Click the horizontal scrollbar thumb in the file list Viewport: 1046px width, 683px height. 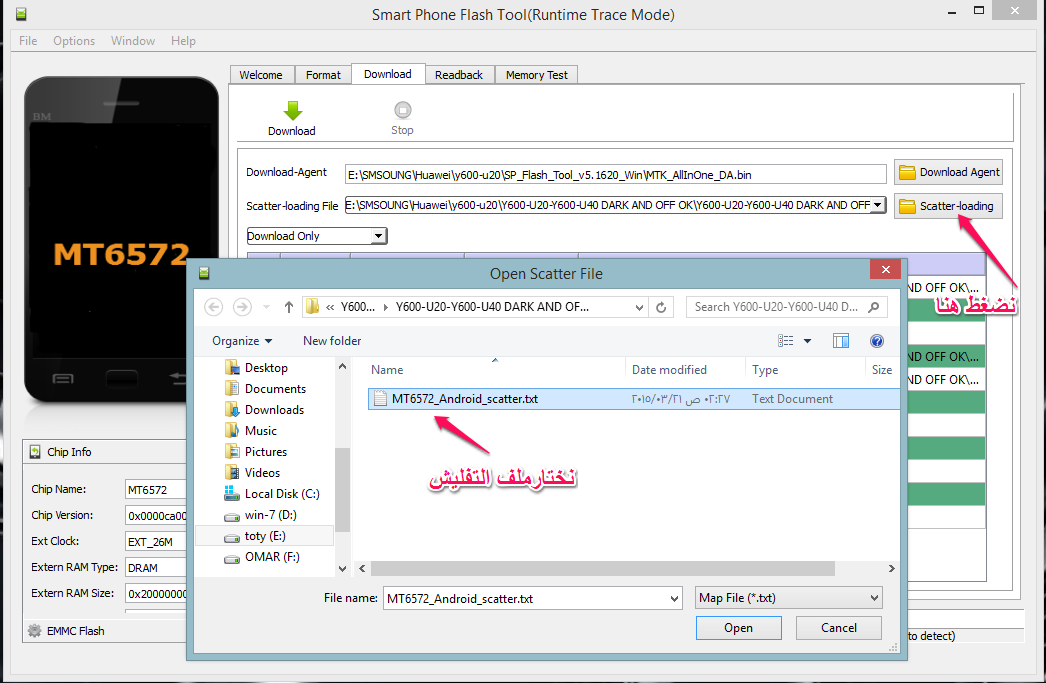602,568
